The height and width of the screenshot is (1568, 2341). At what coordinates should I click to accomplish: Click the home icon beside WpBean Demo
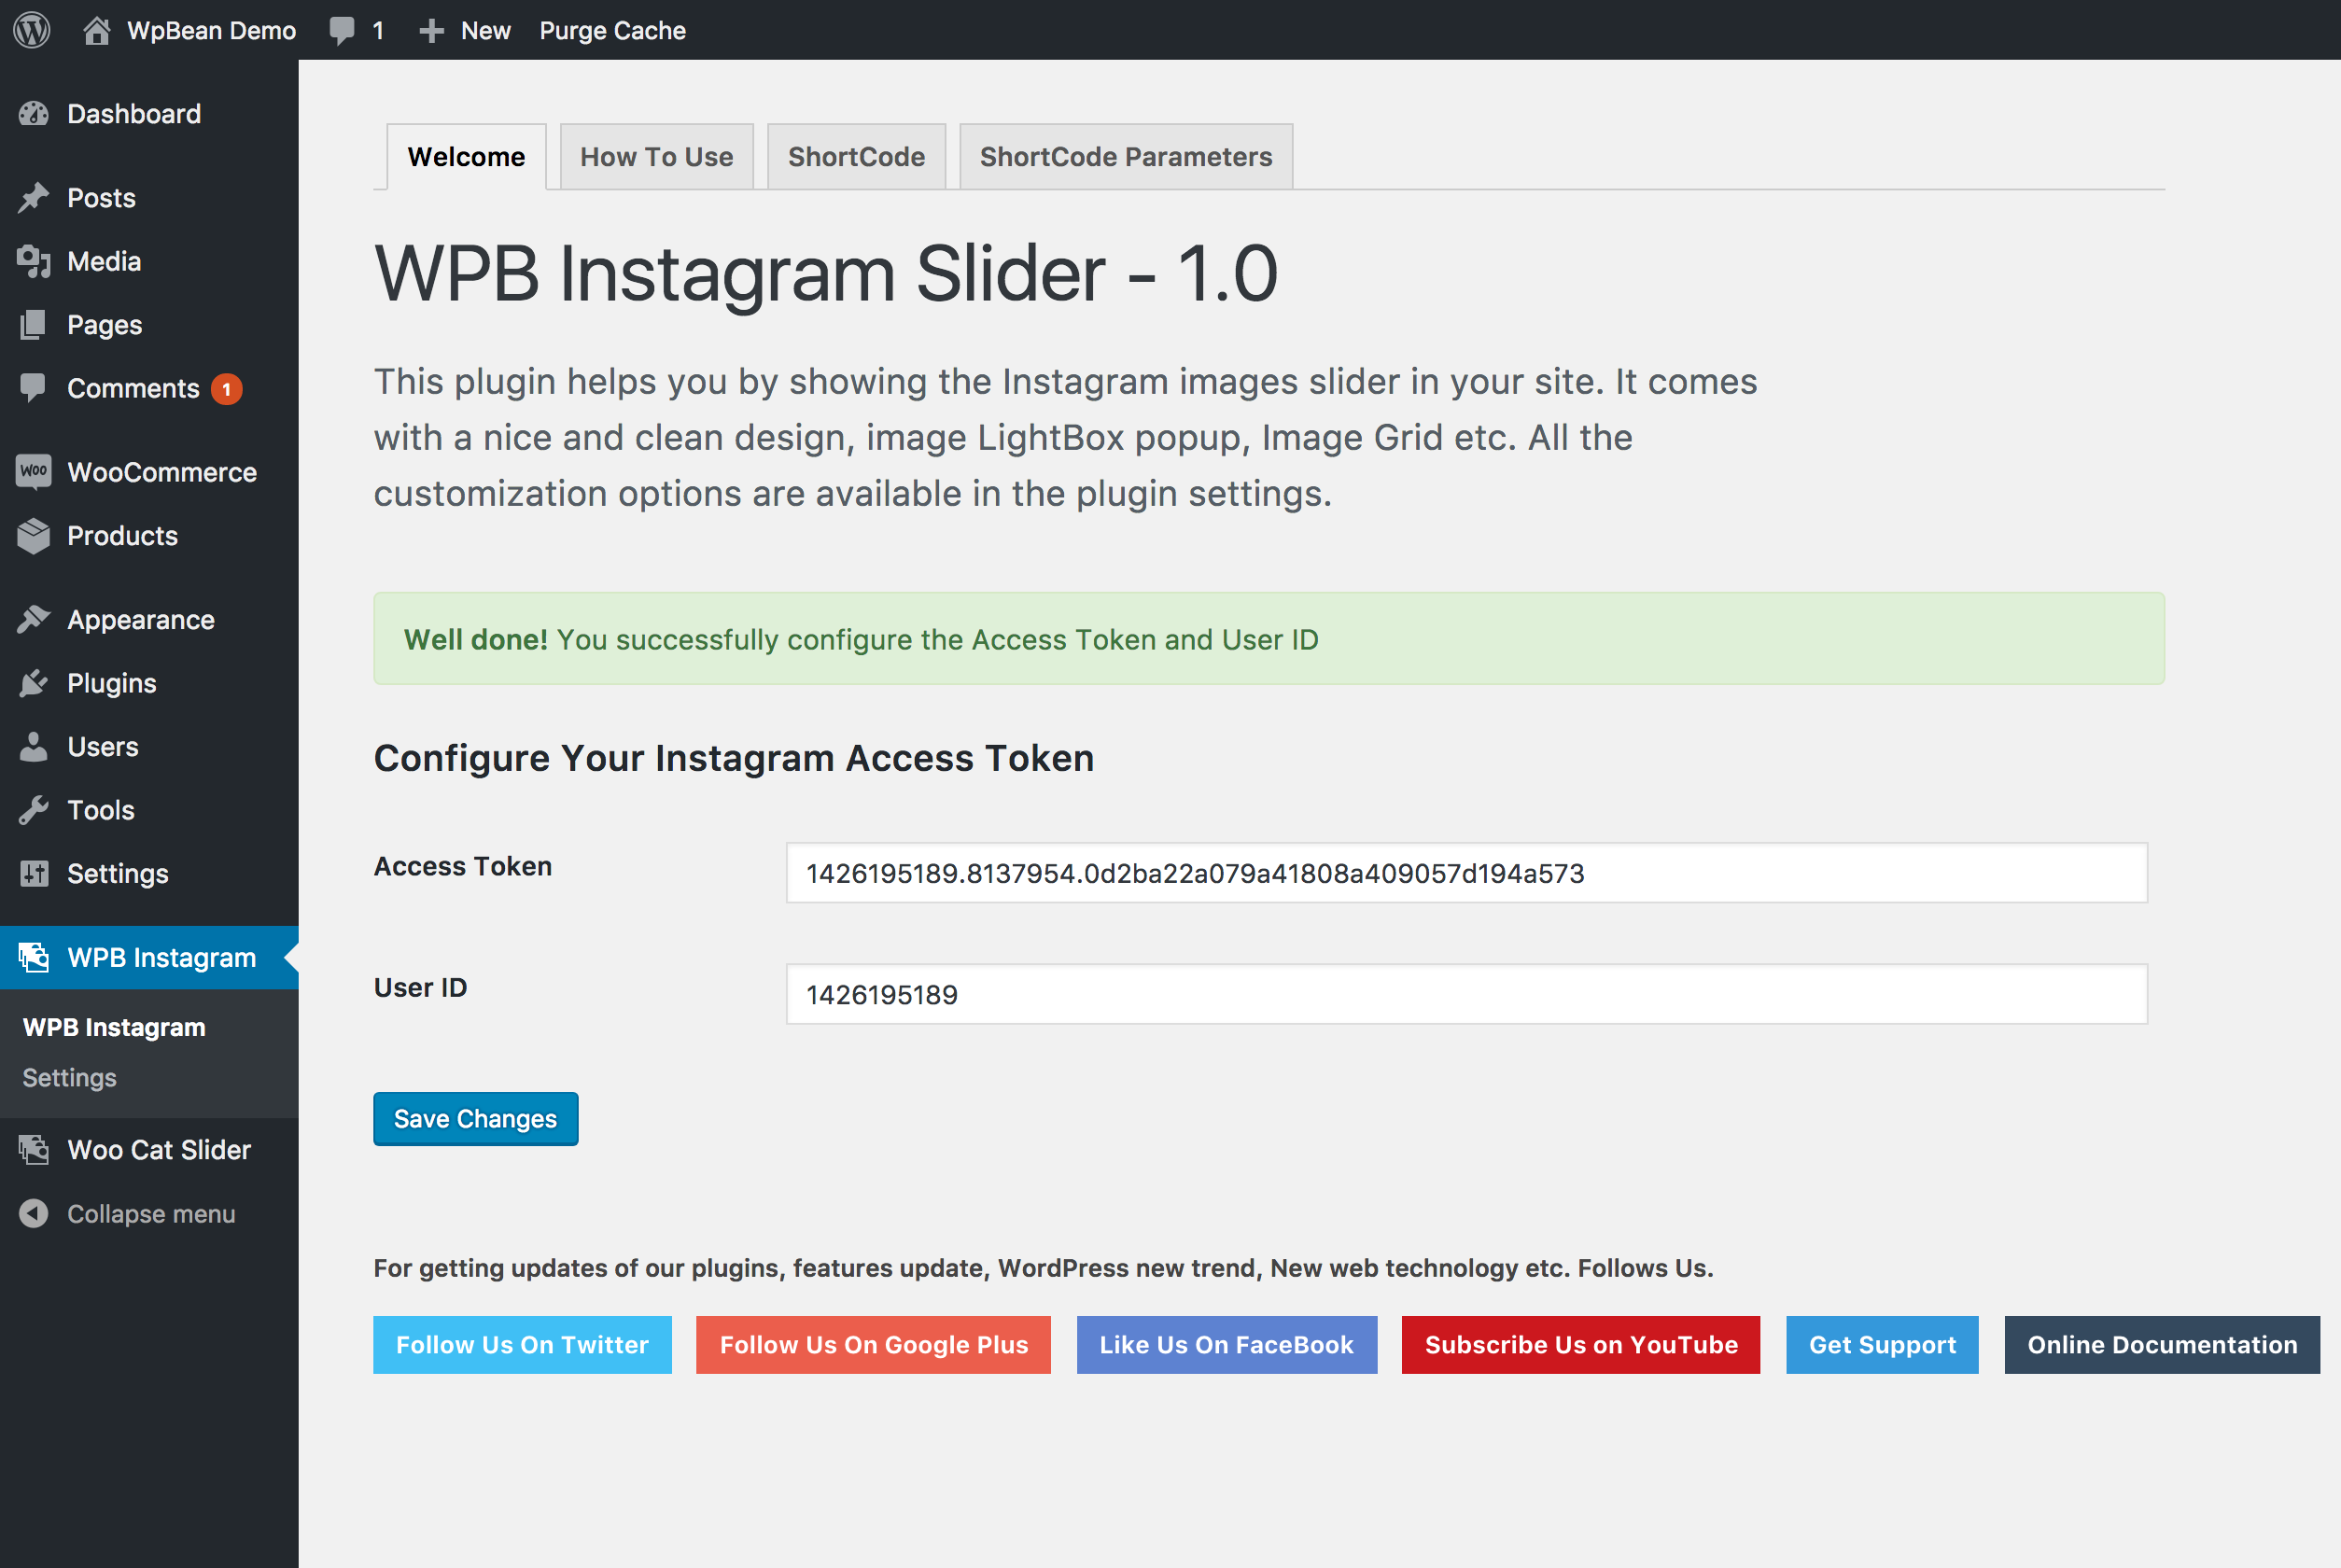96,30
